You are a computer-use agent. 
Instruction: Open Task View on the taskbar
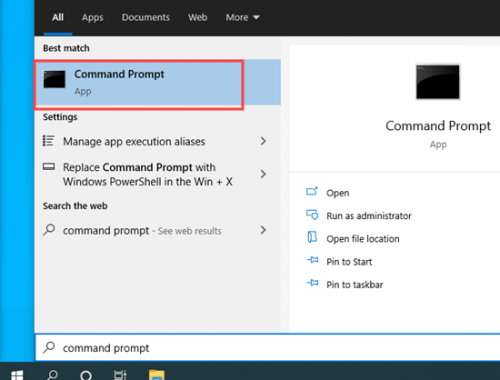pyautogui.click(x=120, y=375)
